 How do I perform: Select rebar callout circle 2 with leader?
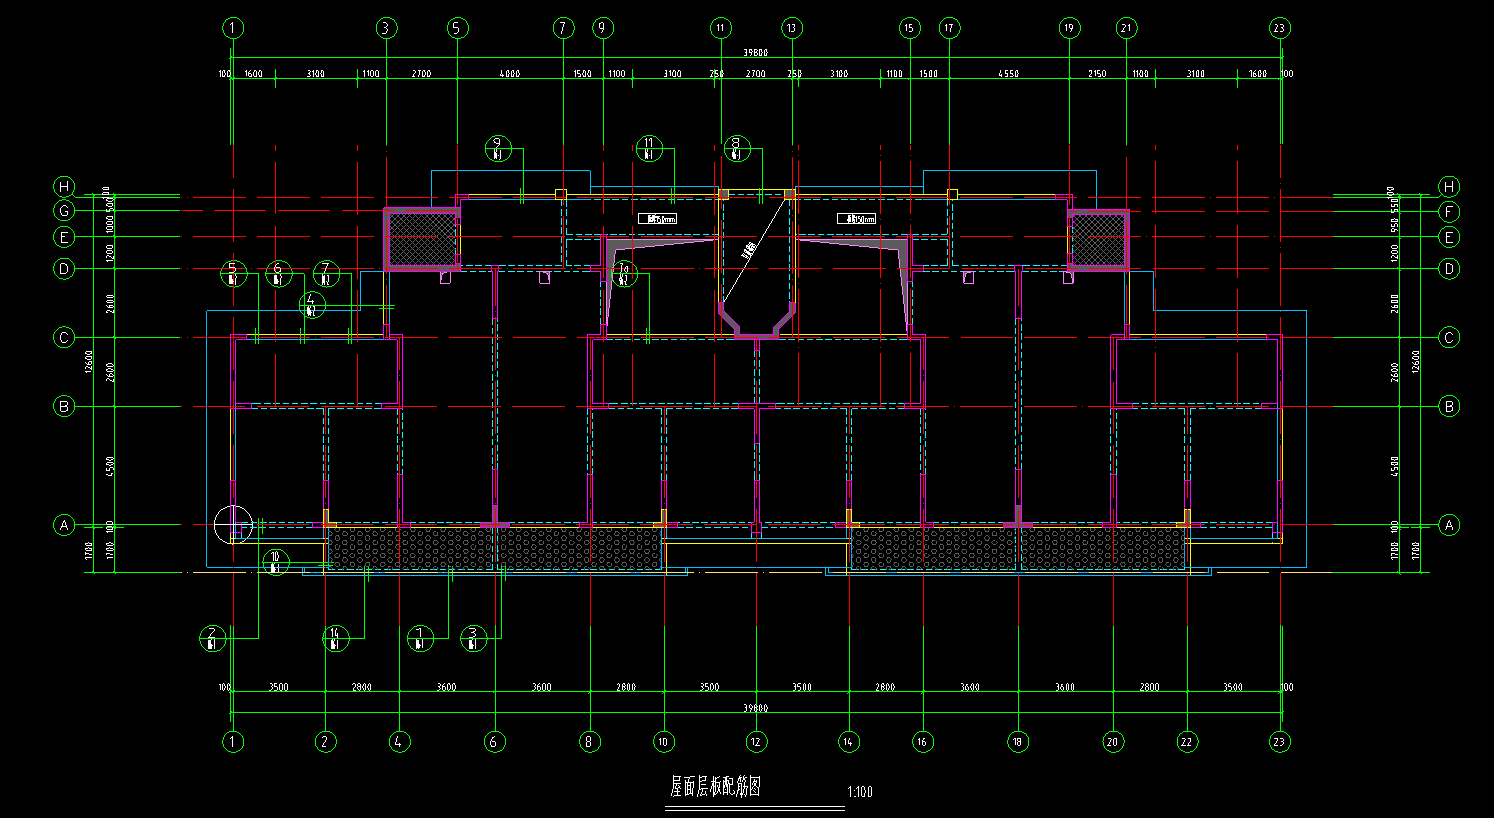212,638
